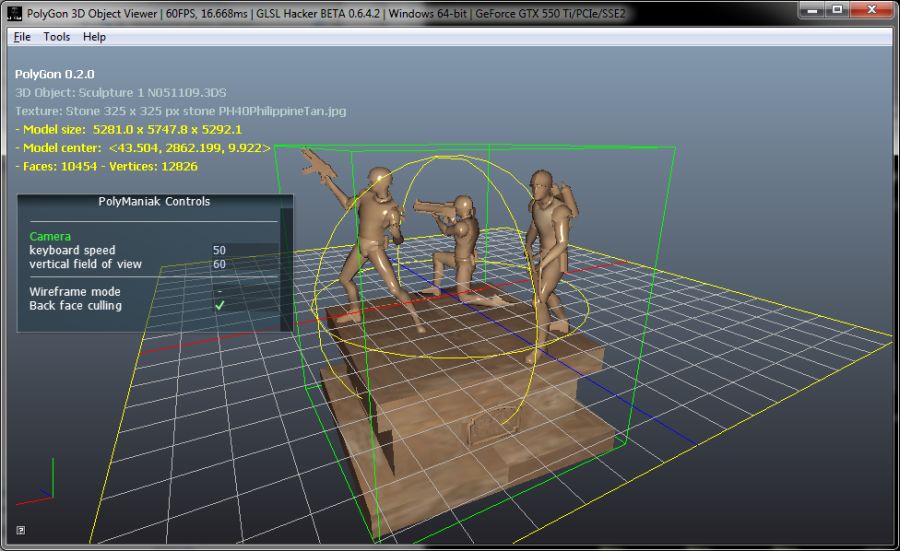This screenshot has width=900, height=551.
Task: Click the "keyboard speed" label
Action: 72,250
